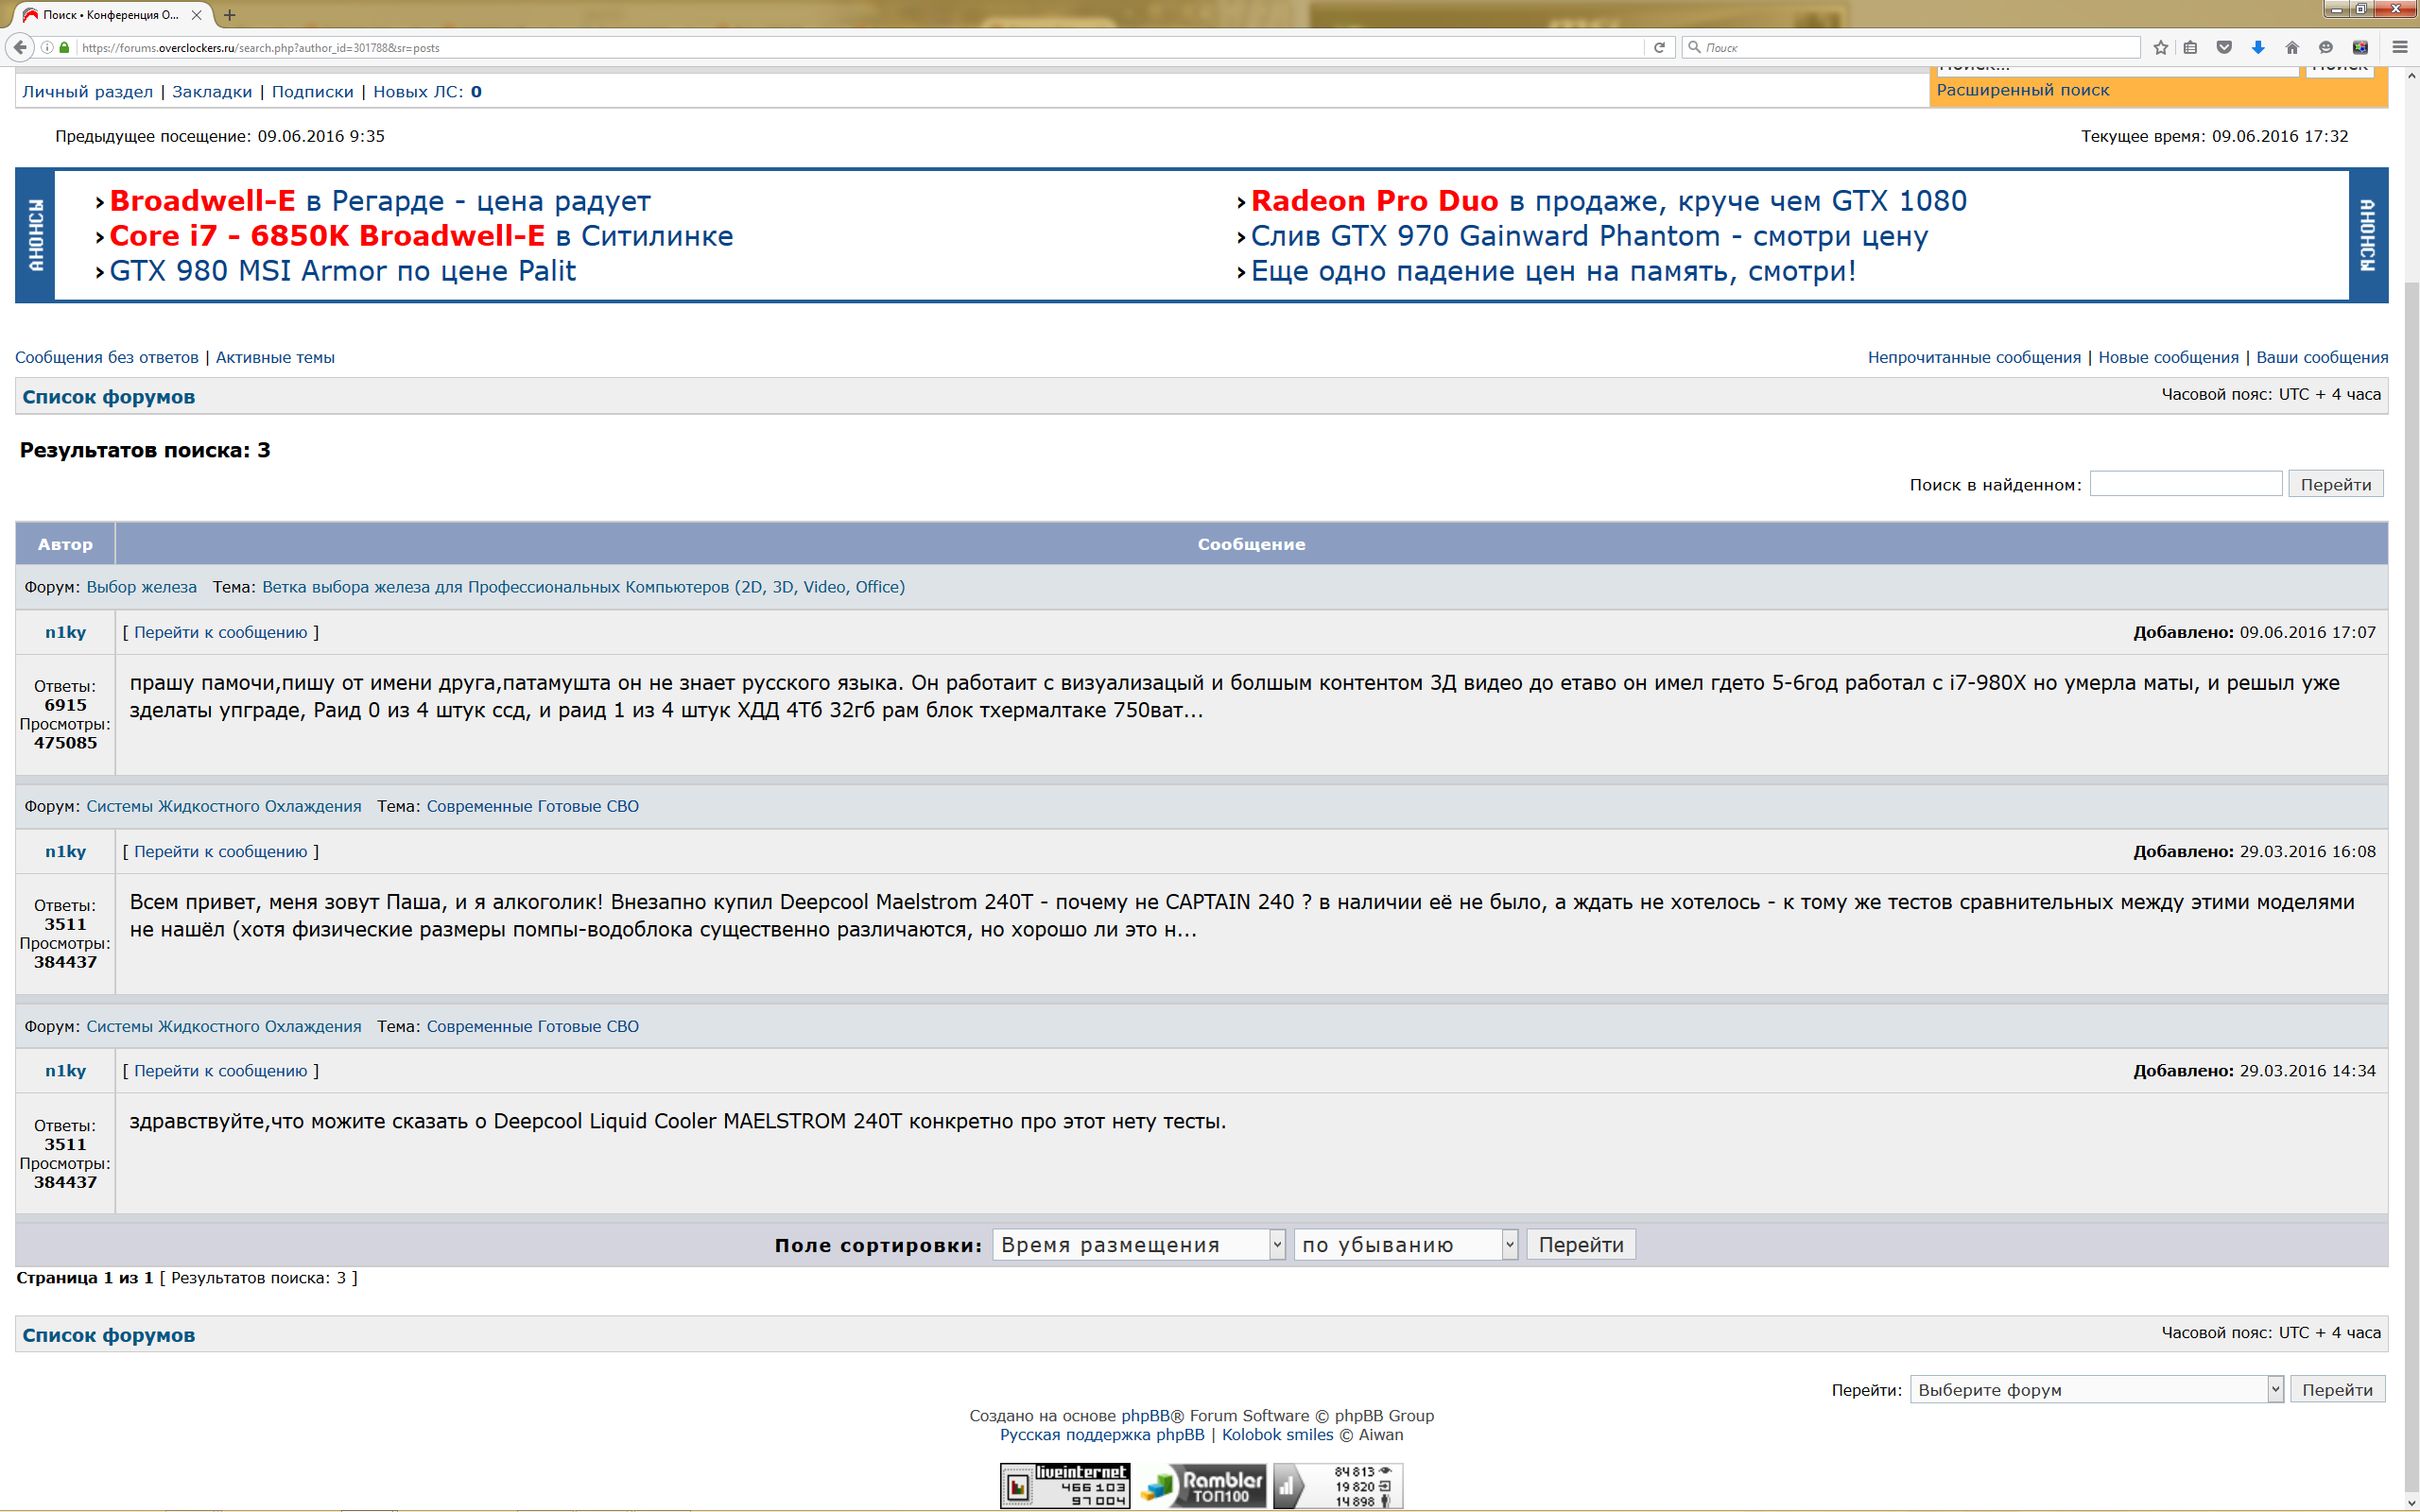Open the 'Закладки' menu link
The height and width of the screenshot is (1512, 2420).
(212, 92)
